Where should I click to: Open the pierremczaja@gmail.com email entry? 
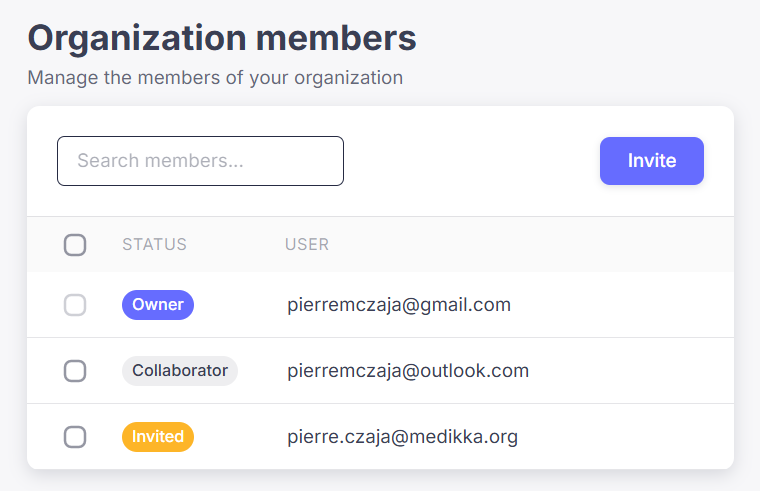tap(399, 305)
